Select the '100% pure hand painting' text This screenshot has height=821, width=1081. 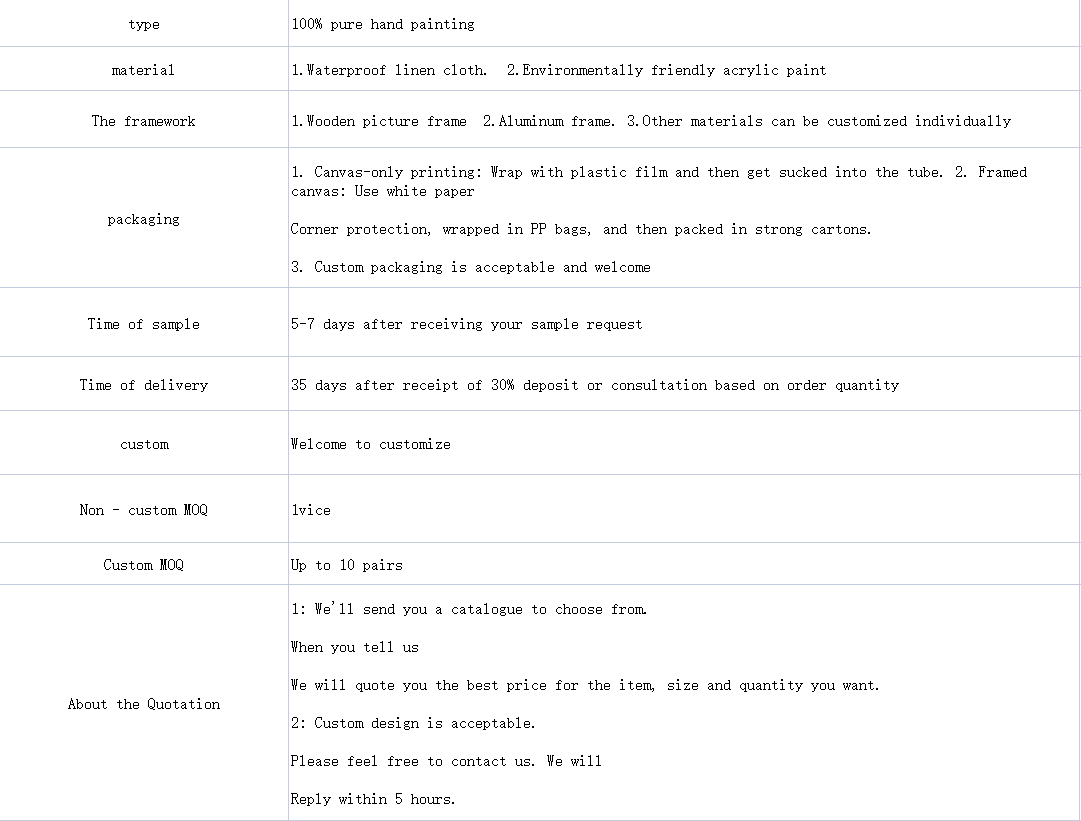click(383, 24)
